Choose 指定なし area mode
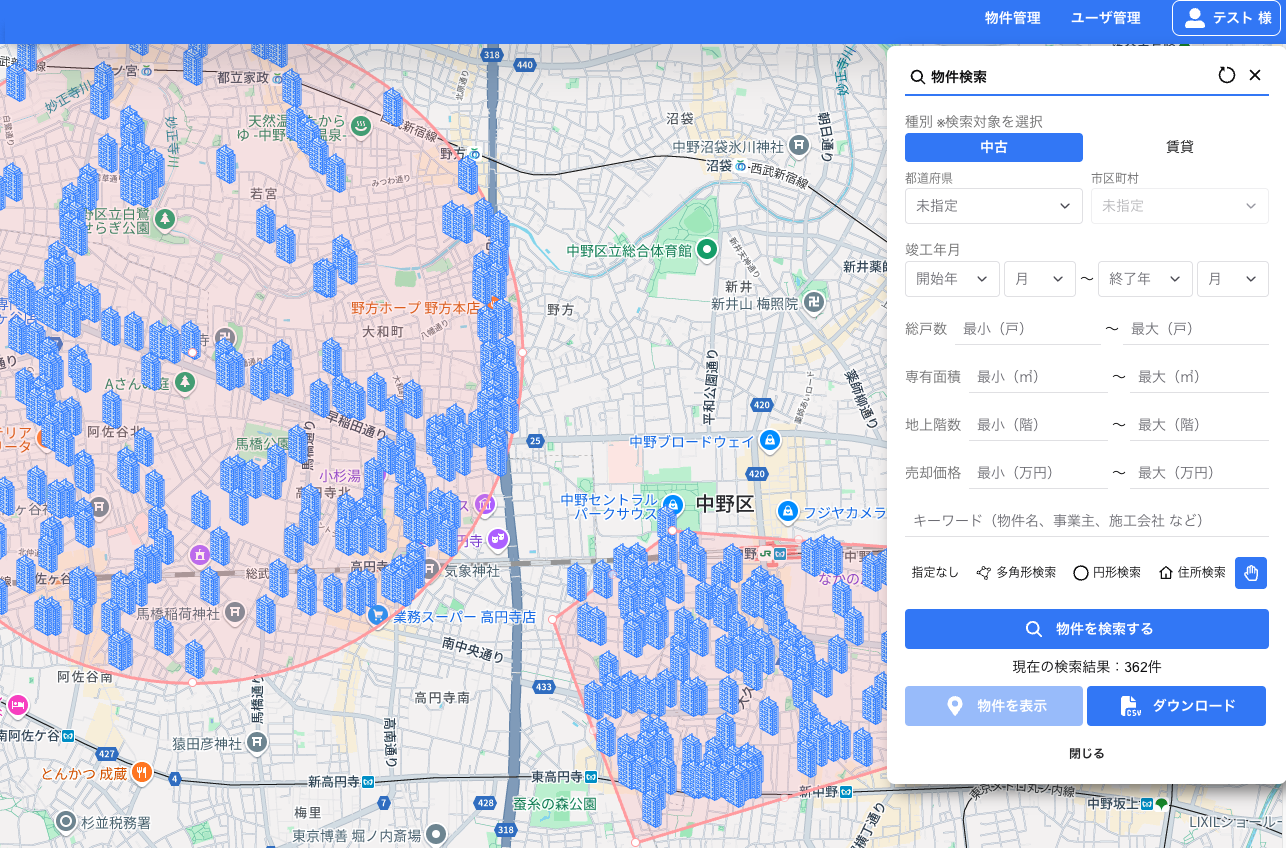 click(935, 573)
